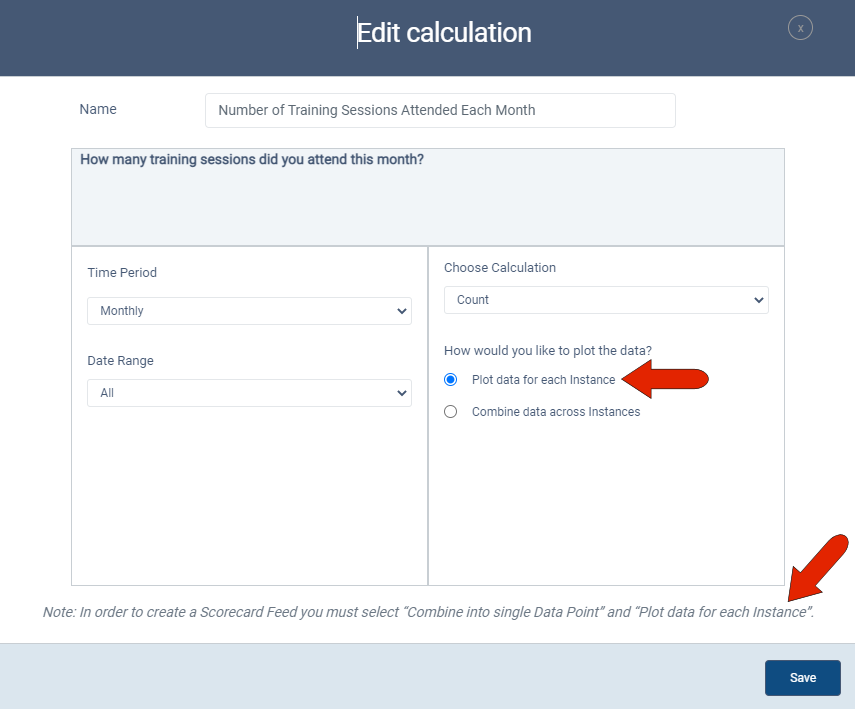855x709 pixels.
Task: Expand the Date Range dropdown
Action: 249,393
